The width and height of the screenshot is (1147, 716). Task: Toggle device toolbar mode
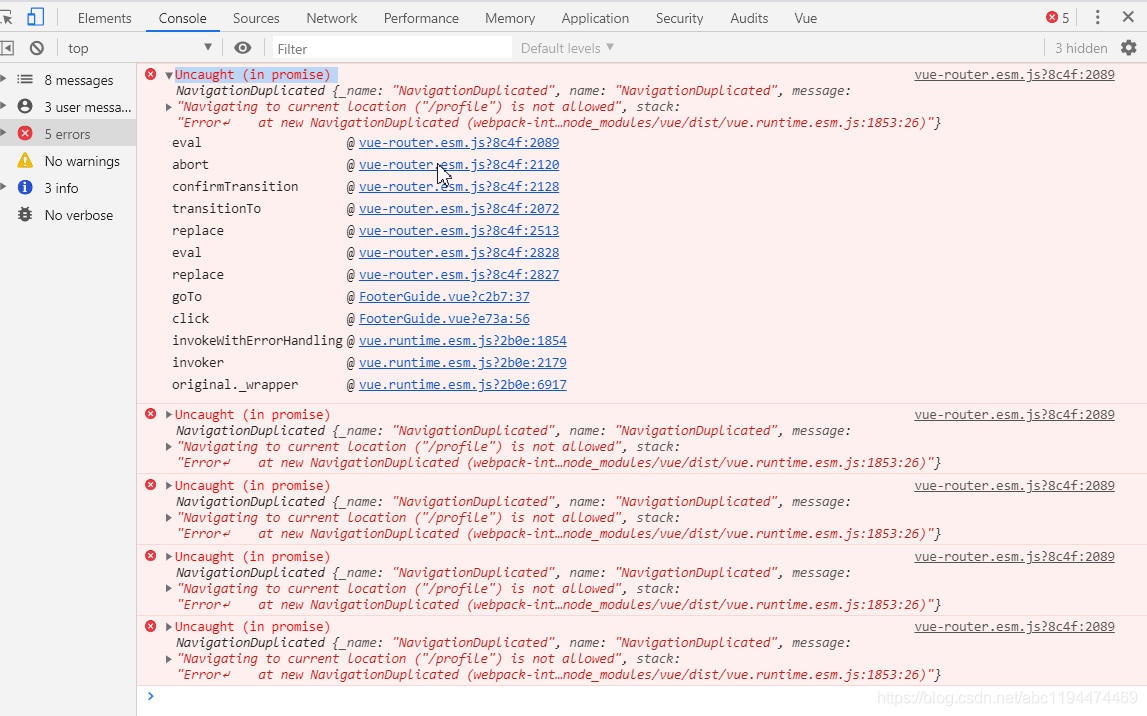(33, 17)
